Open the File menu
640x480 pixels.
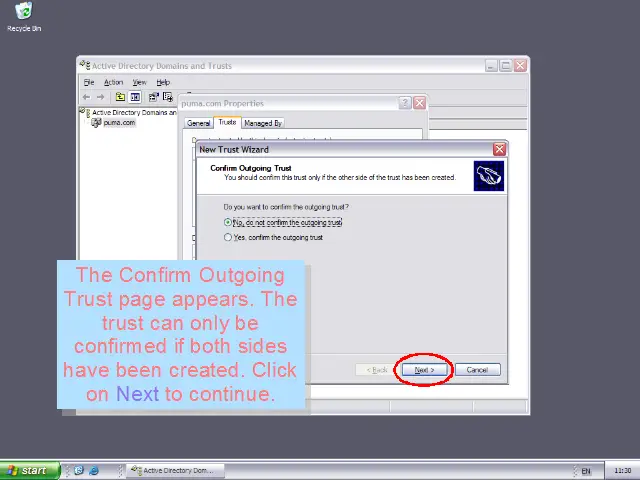click(x=89, y=82)
